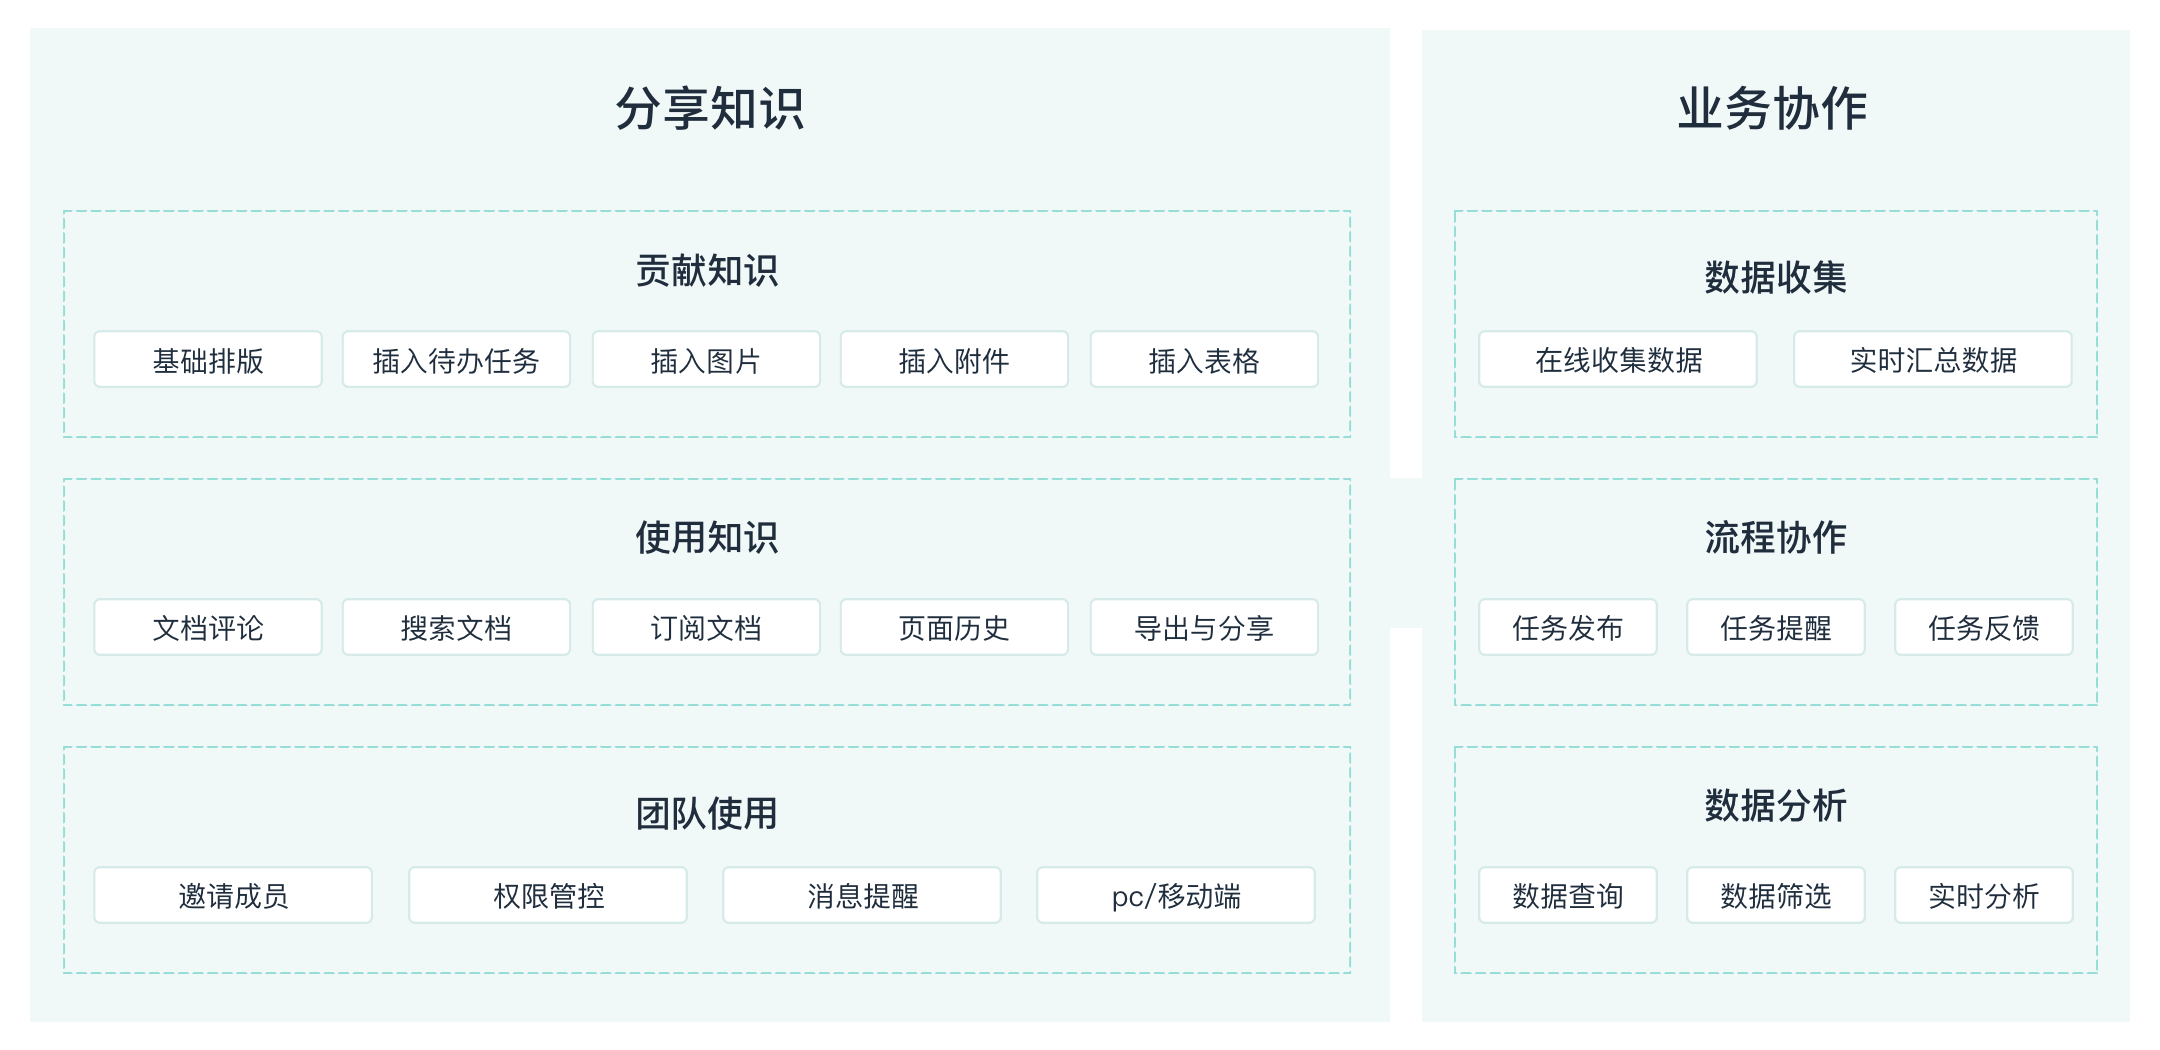Click the 插入图片 label box

706,360
